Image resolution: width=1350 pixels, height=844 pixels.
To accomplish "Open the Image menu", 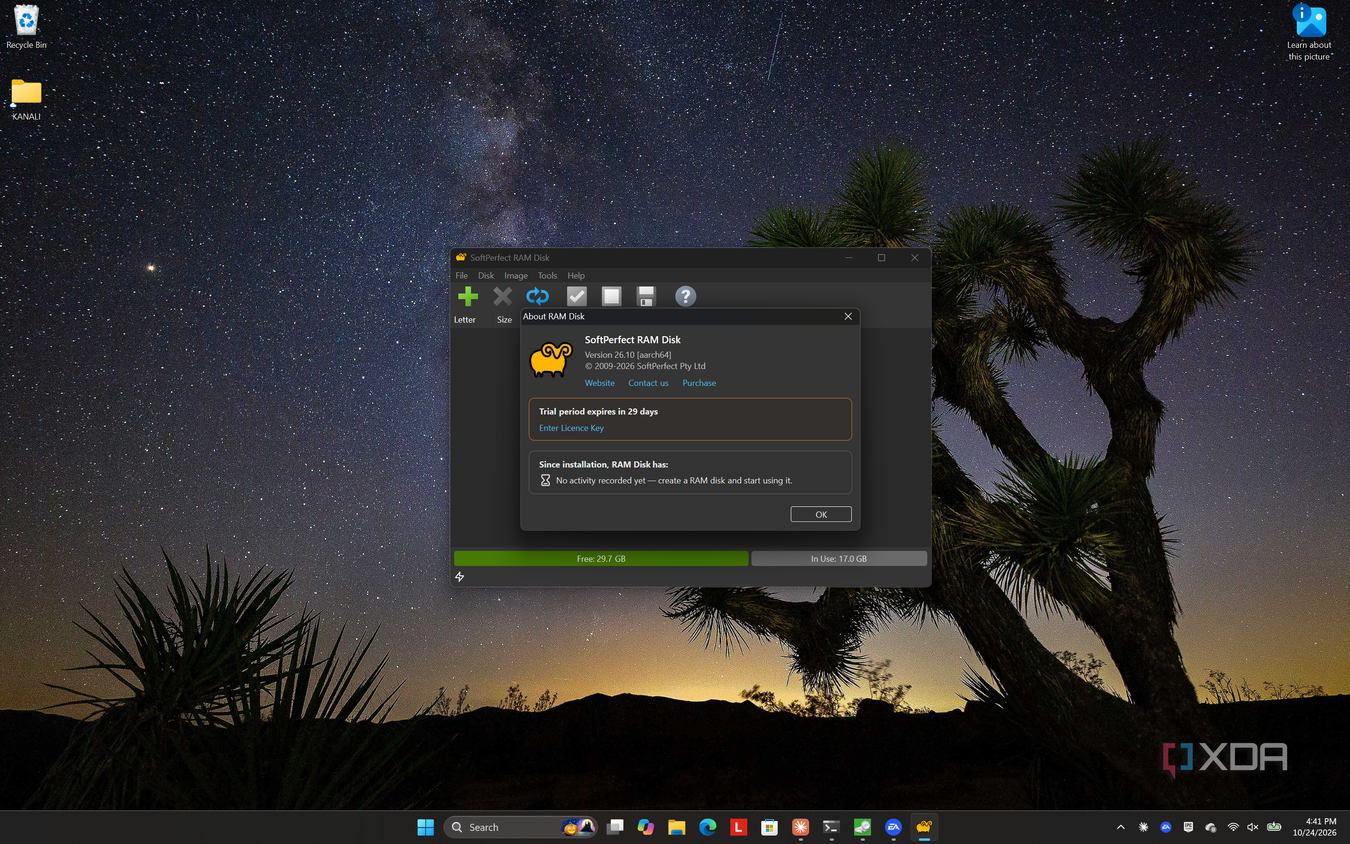I will (516, 276).
